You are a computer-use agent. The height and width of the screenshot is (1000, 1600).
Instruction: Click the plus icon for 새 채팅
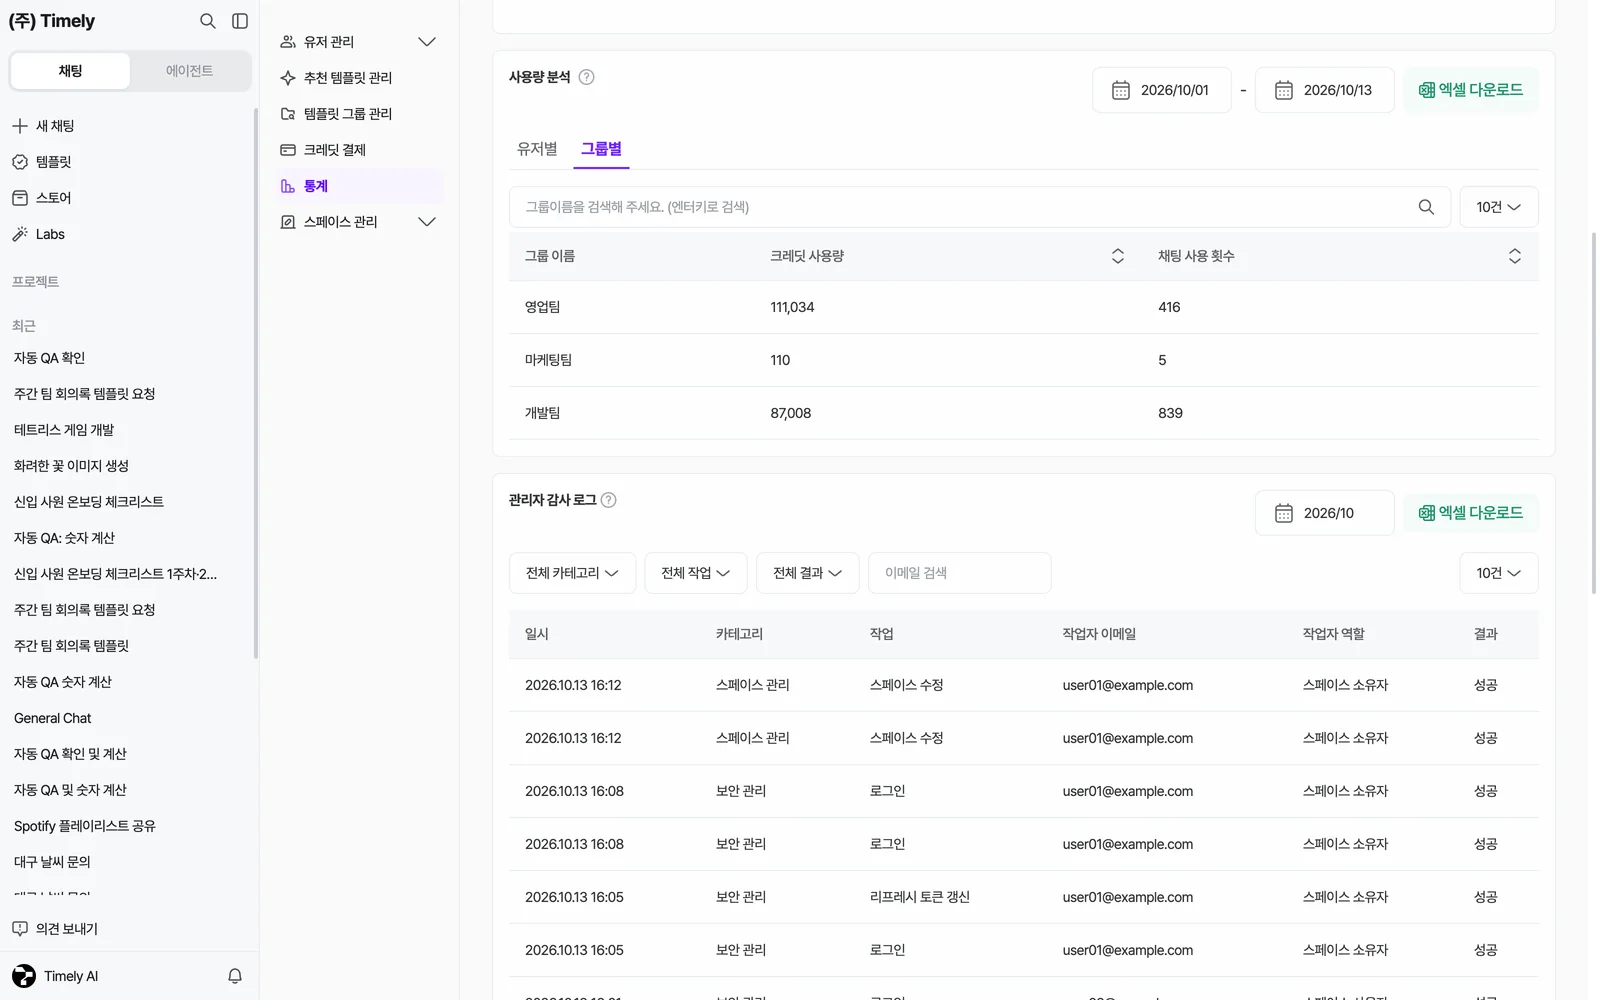click(x=20, y=126)
